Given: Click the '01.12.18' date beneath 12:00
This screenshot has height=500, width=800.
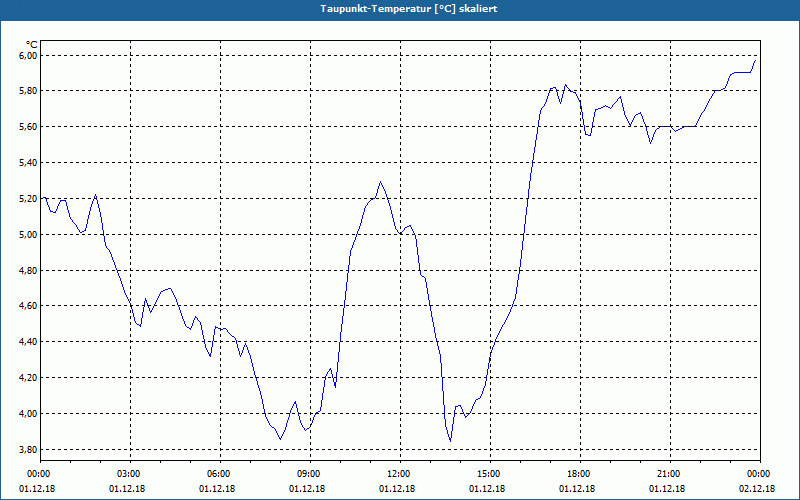Looking at the screenshot, I should [397, 489].
